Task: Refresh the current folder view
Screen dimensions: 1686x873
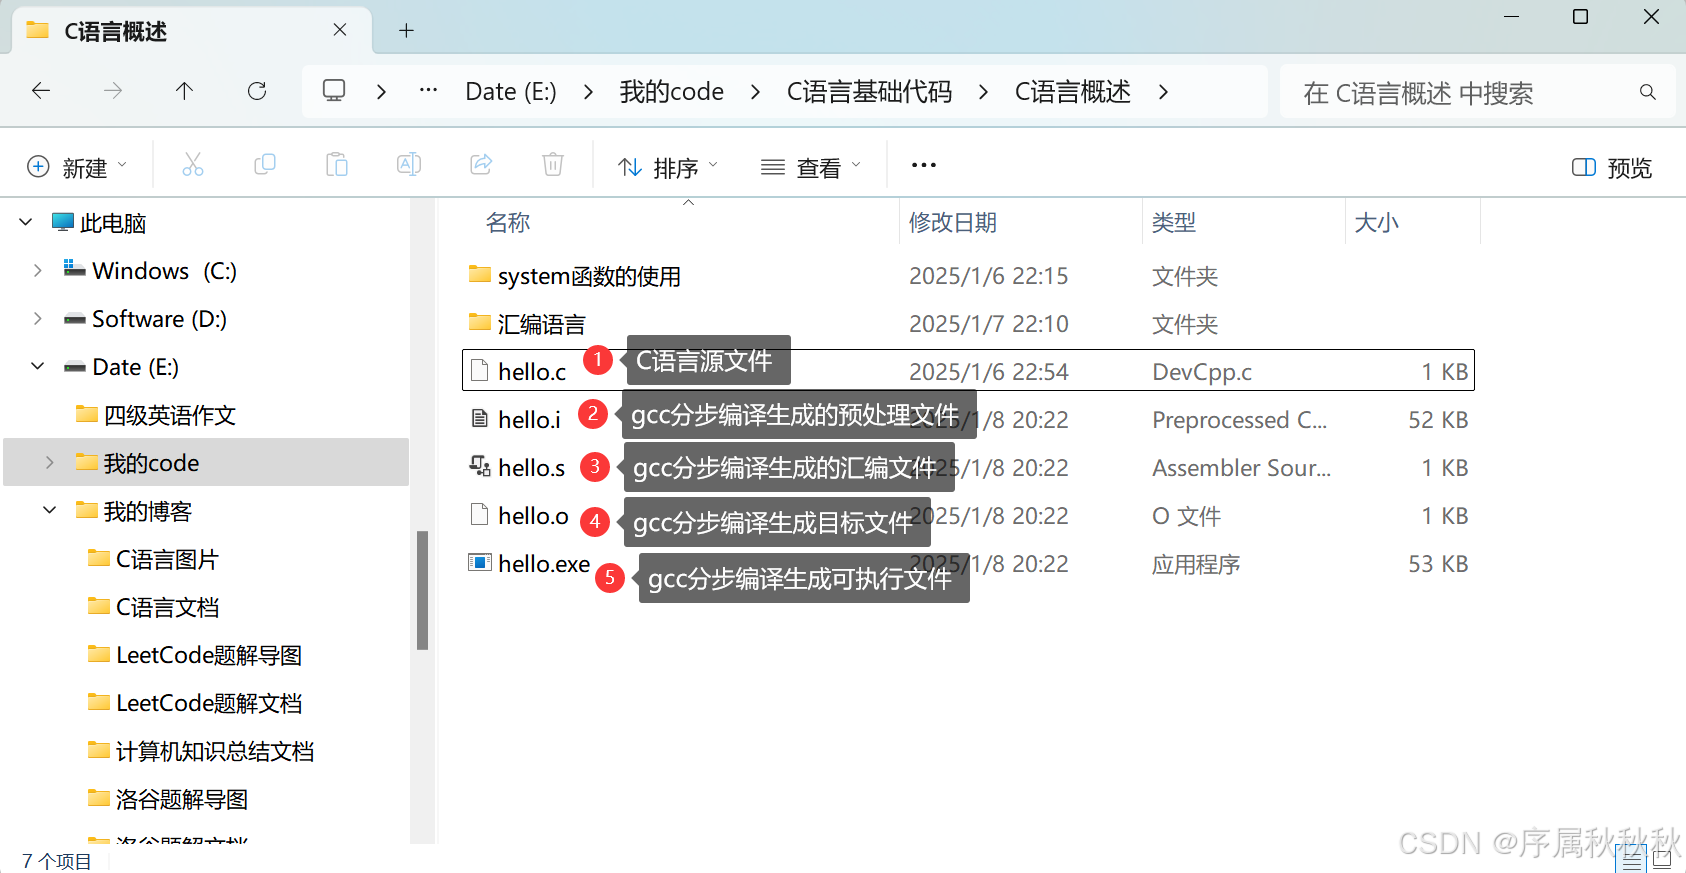Action: [257, 91]
